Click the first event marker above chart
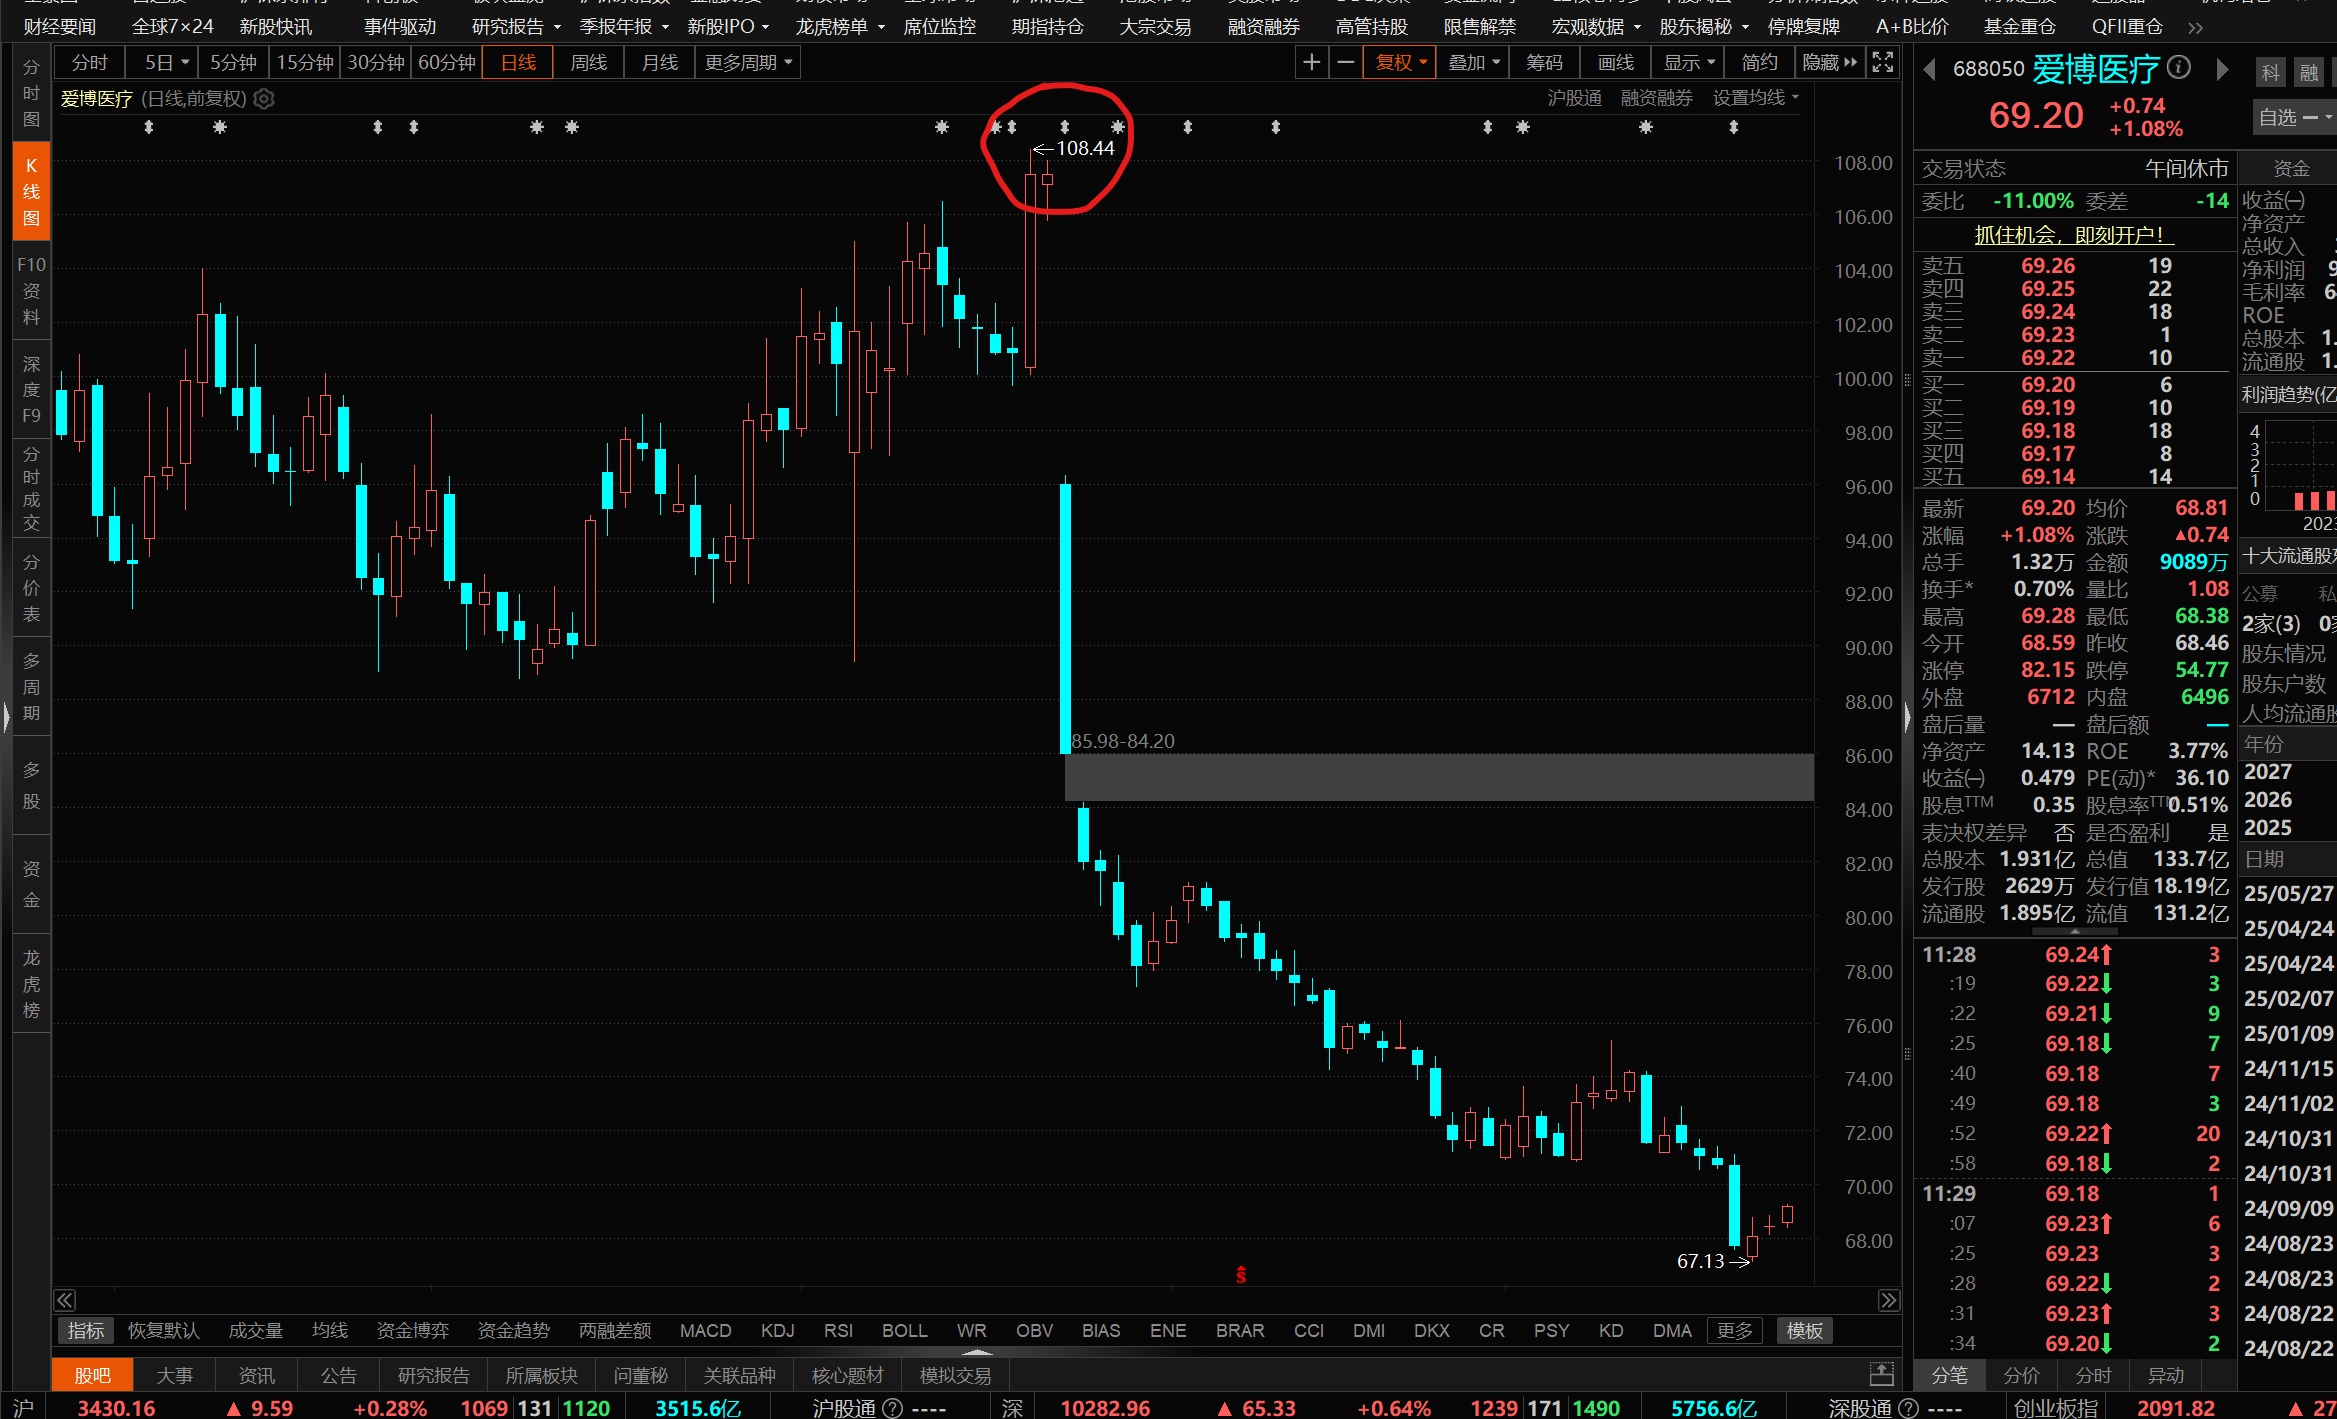The image size is (2337, 1419). click(149, 127)
